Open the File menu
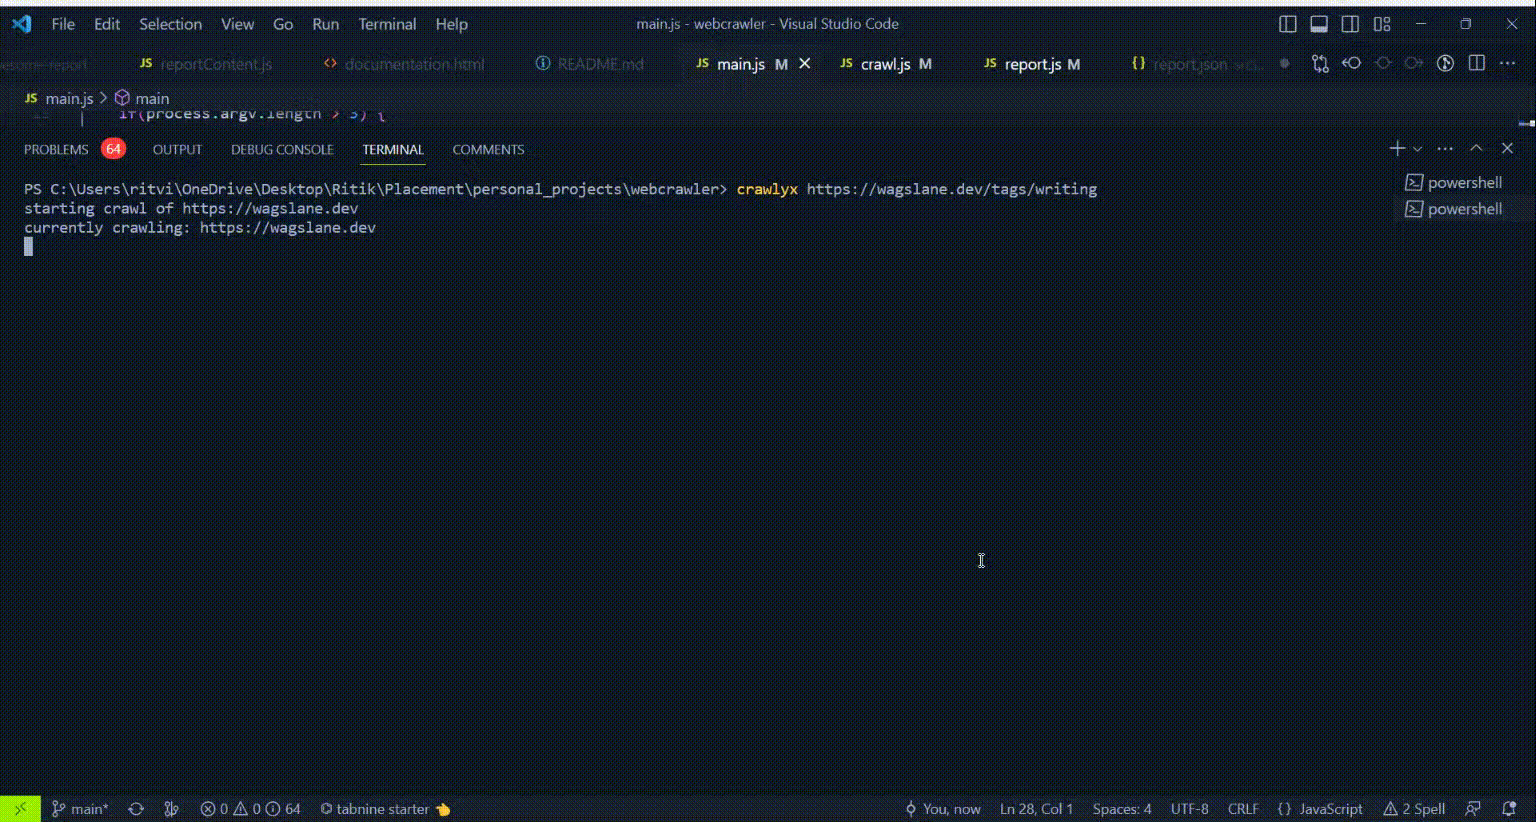 coord(63,24)
